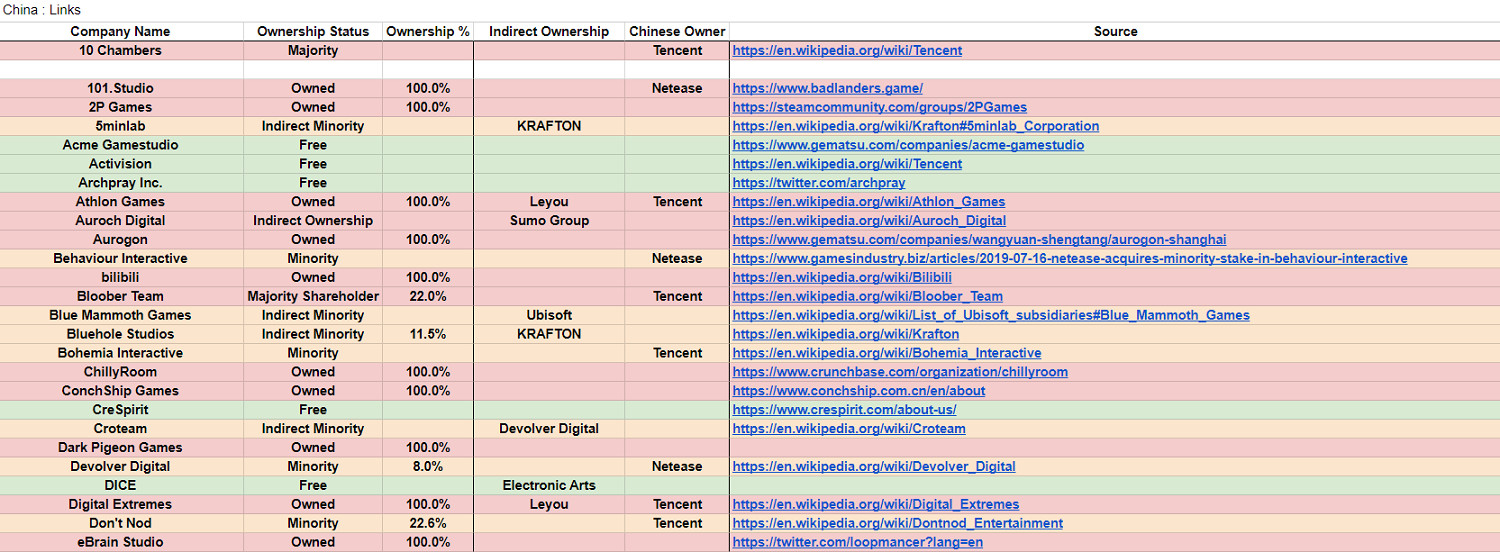Open the badlanders.game source link
The height and width of the screenshot is (552, 1500).
click(827, 88)
